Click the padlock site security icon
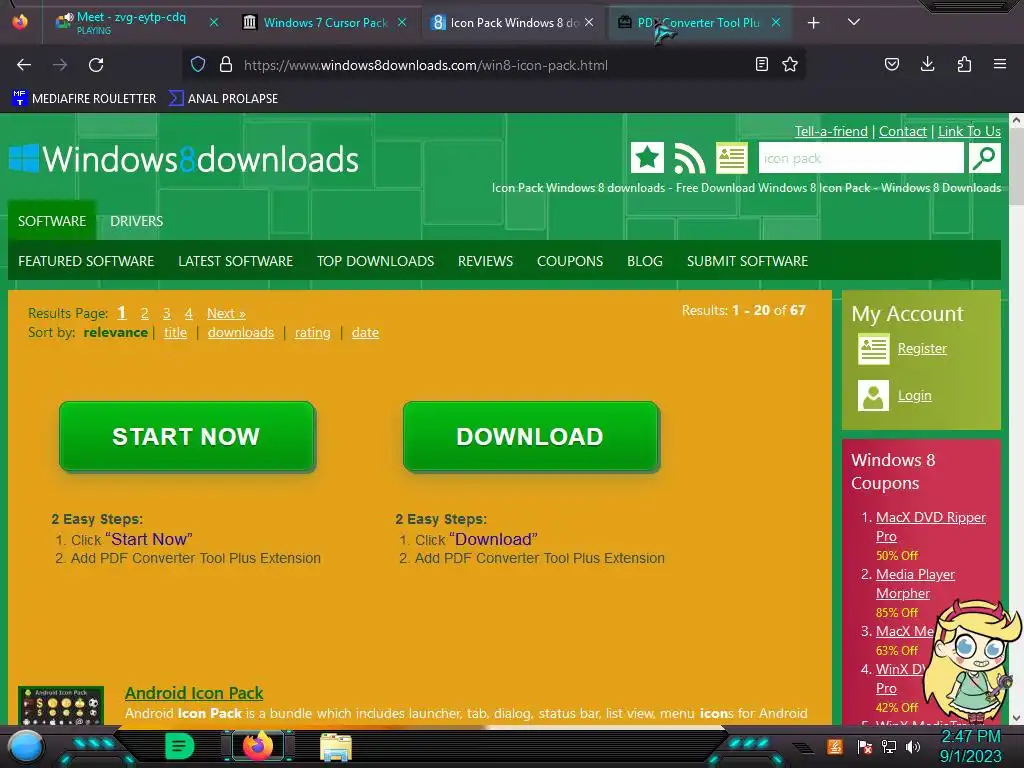Screen dimensions: 1024x768 pyautogui.click(x=226, y=65)
